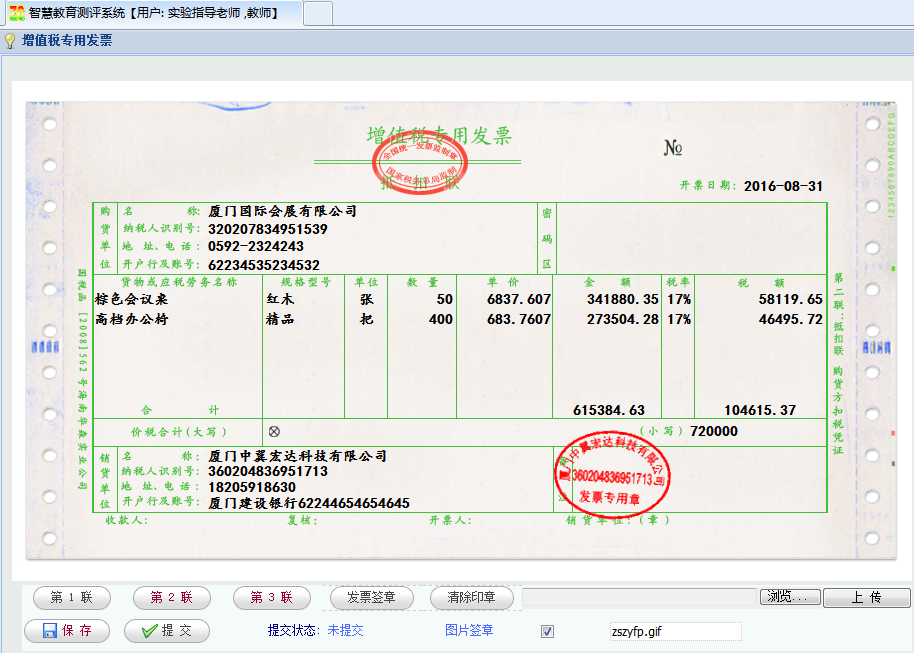Click the № invoice number mark
The image size is (914, 653).
click(673, 148)
